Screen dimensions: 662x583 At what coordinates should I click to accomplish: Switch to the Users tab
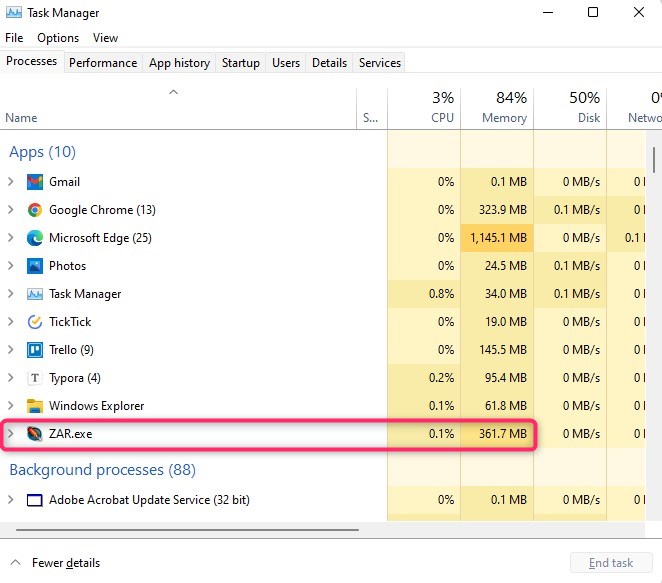point(286,63)
